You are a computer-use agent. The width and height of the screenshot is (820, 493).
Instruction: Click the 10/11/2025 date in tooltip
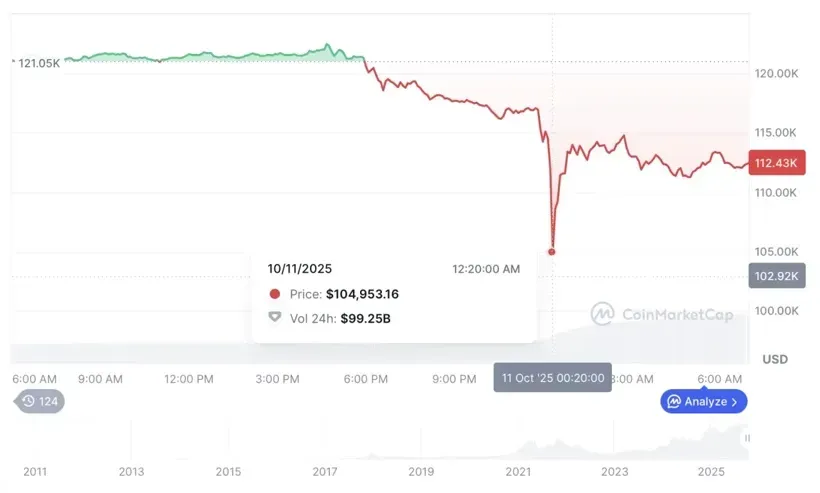299,268
